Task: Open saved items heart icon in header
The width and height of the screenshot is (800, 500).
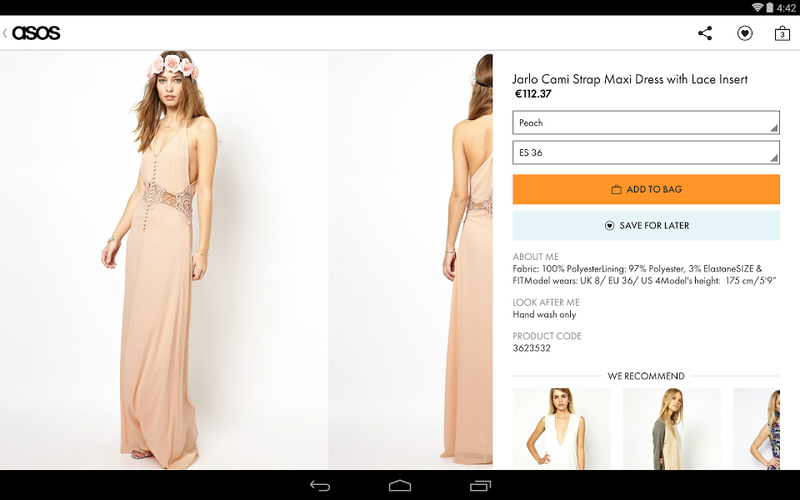Action: (x=745, y=33)
